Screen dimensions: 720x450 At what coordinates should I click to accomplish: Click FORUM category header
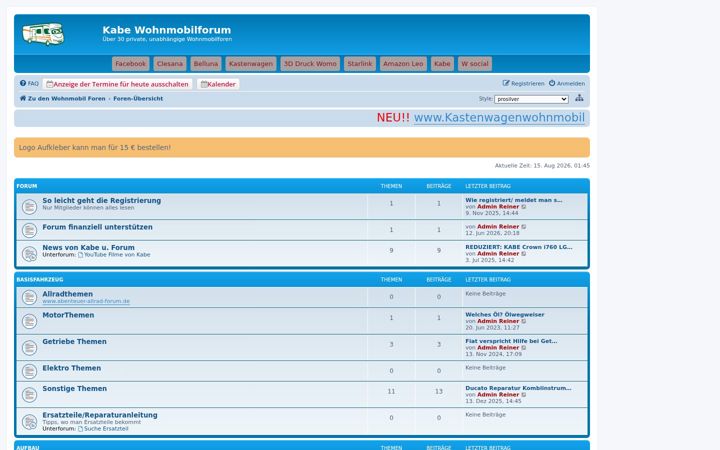tap(27, 186)
